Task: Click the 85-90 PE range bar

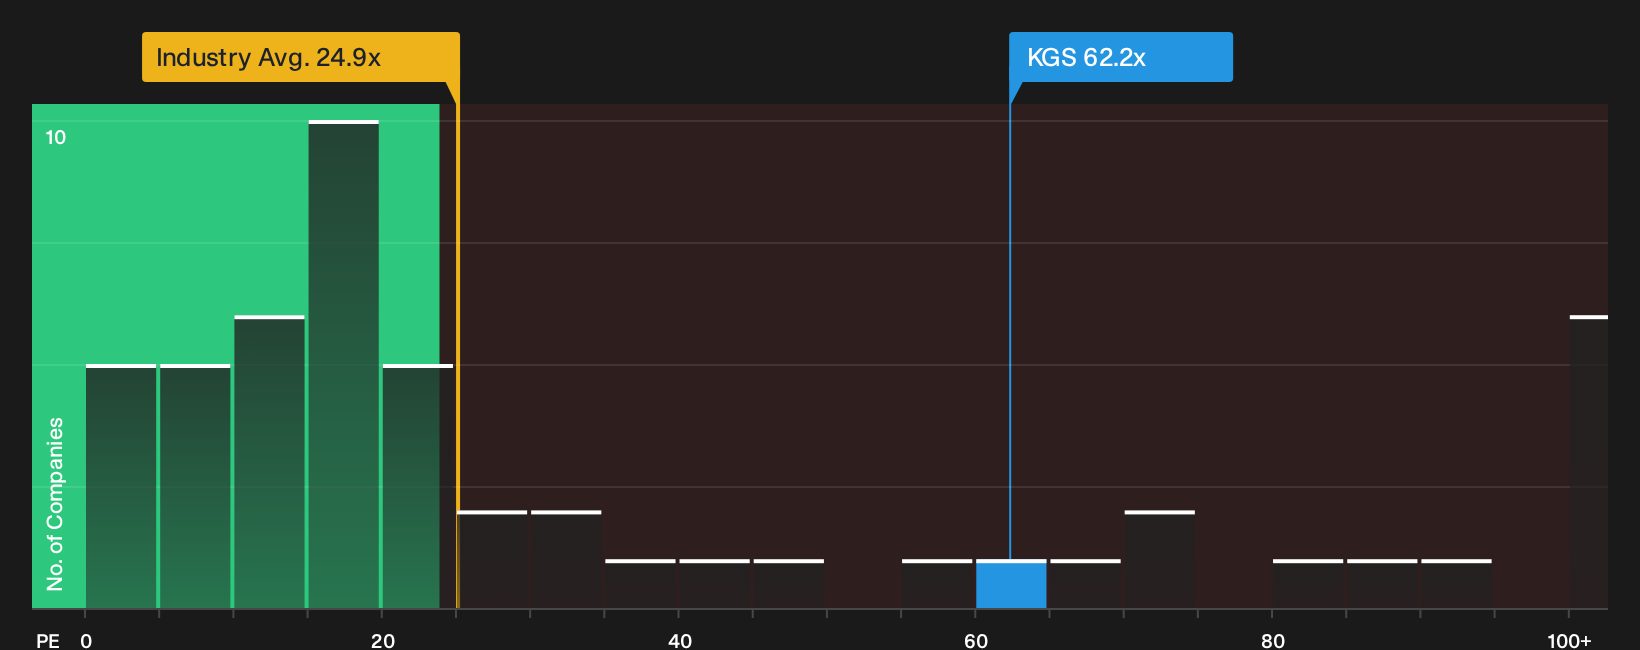Action: tap(1382, 584)
